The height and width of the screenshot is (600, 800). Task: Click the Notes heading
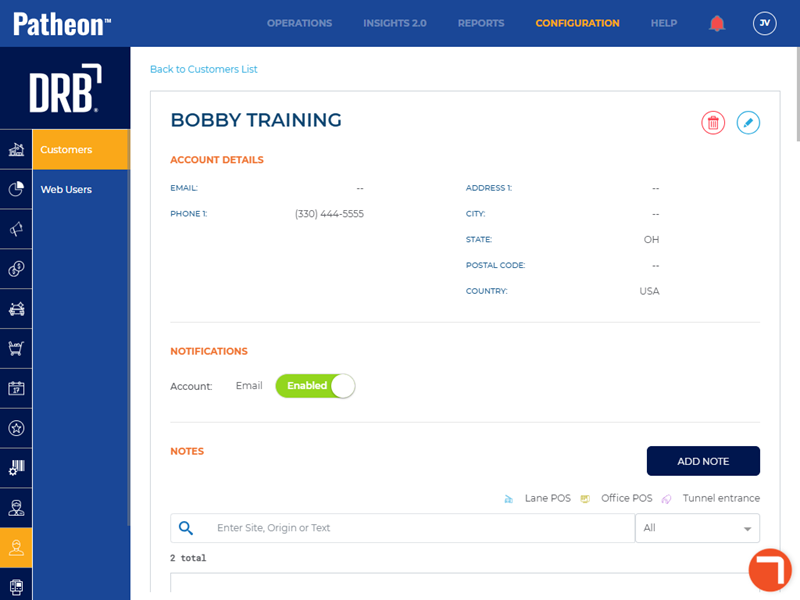tap(187, 452)
